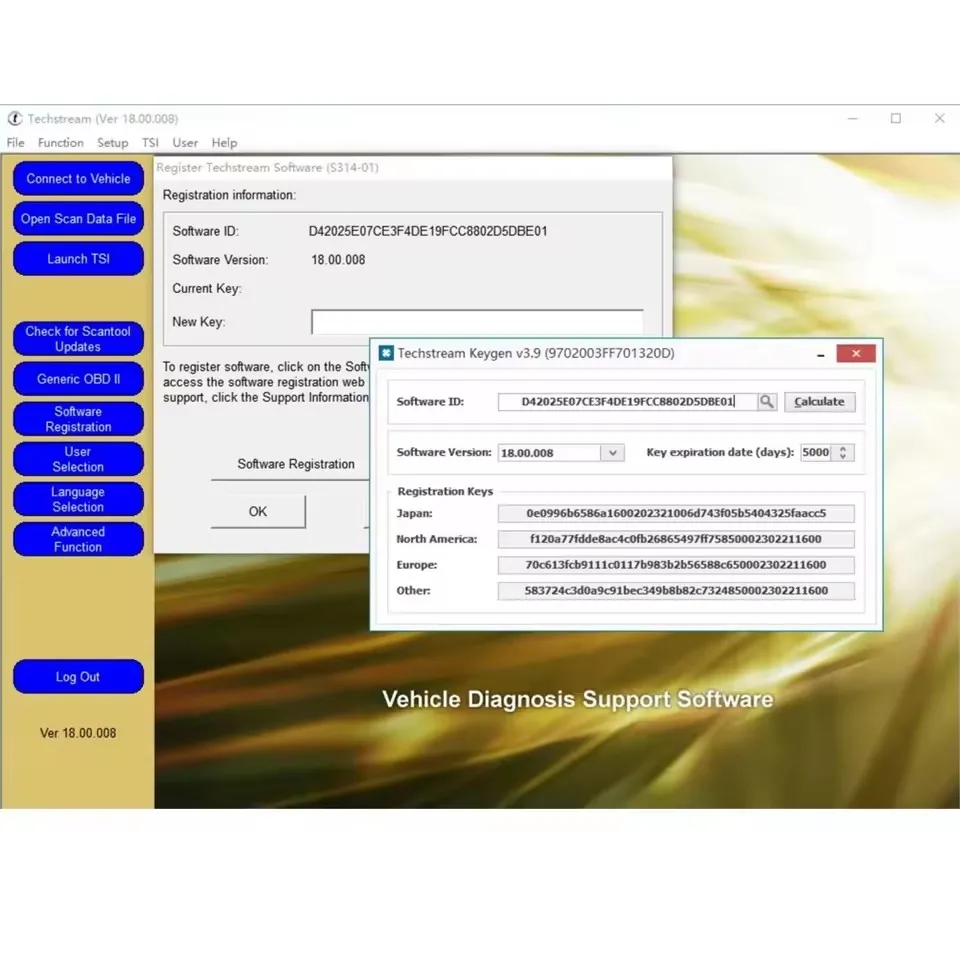Increase key expiration days with up arrow
960x960 pixels.
pyautogui.click(x=844, y=448)
